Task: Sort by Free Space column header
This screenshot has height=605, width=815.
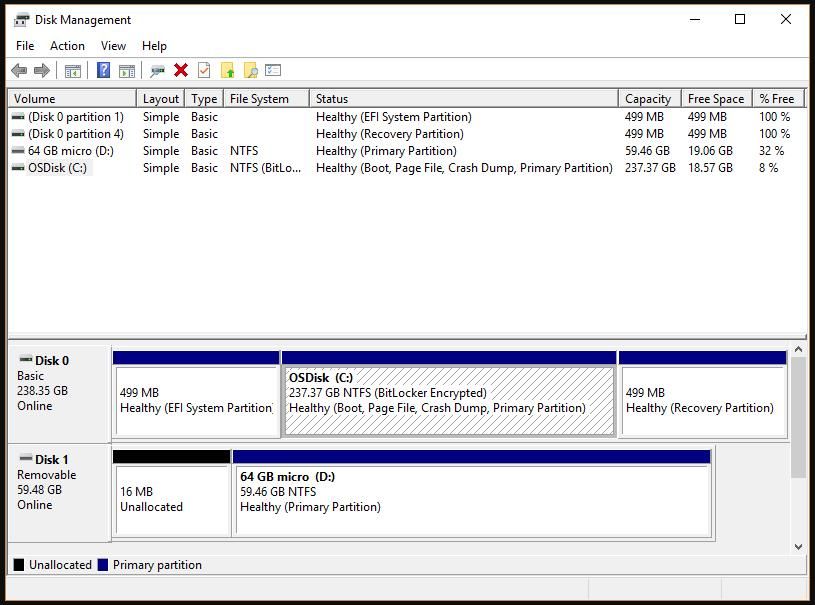Action: [715, 98]
